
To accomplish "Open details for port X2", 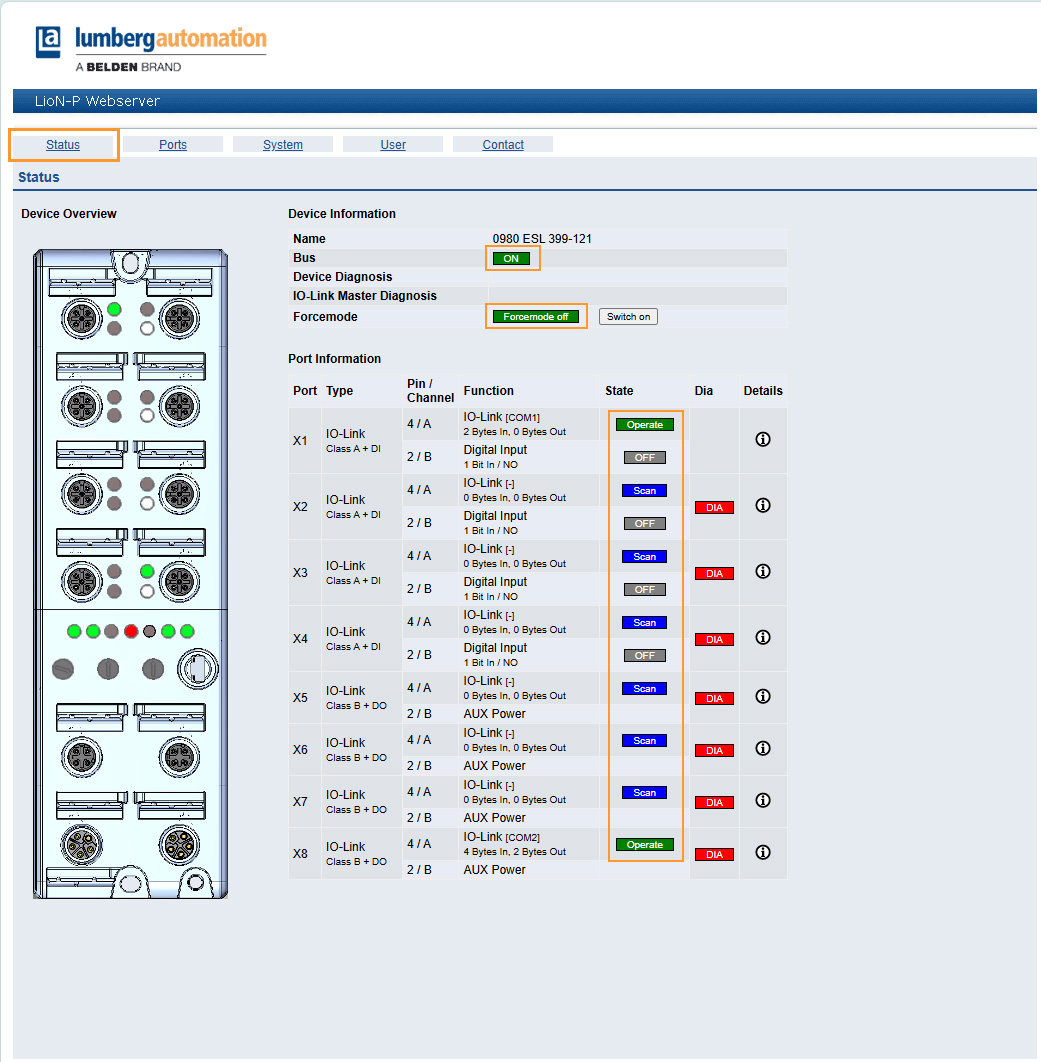I will click(763, 506).
